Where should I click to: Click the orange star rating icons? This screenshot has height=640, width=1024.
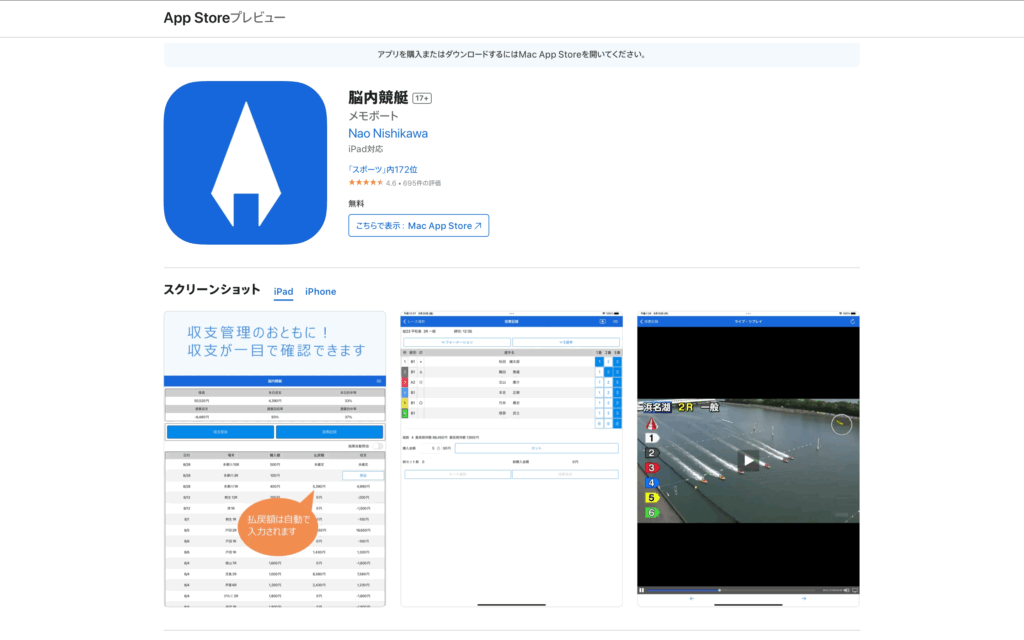[366, 183]
